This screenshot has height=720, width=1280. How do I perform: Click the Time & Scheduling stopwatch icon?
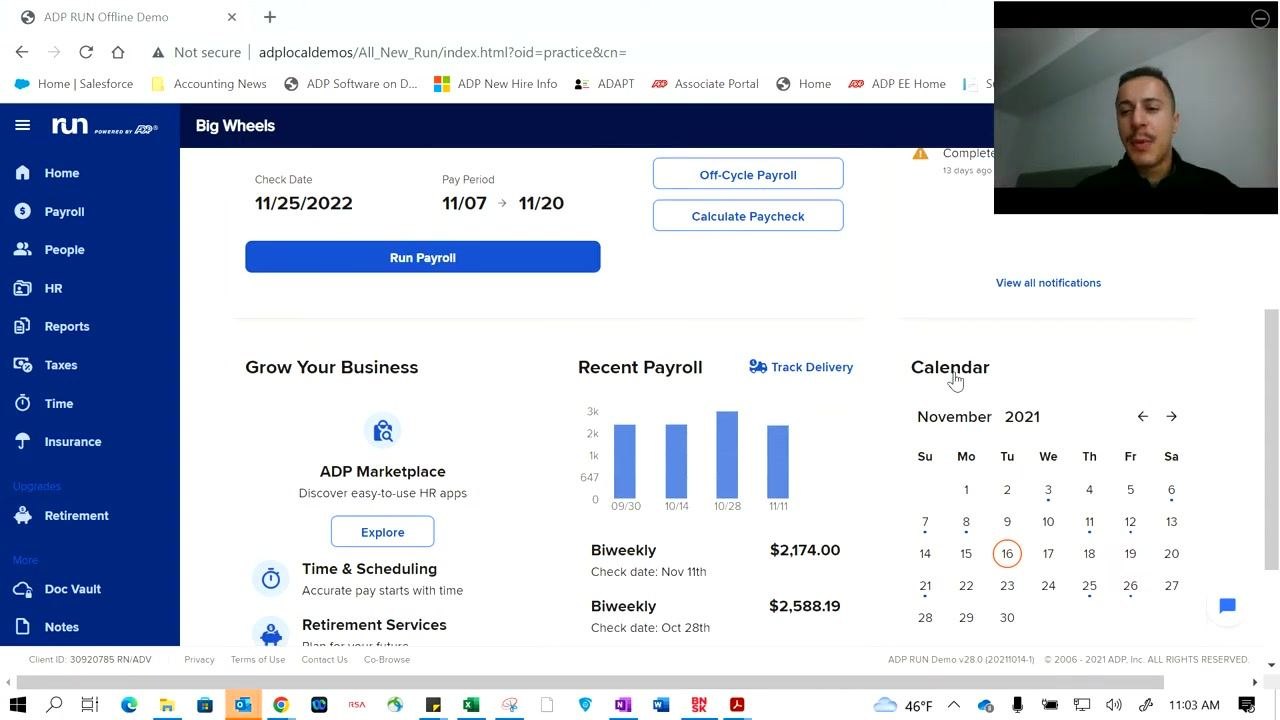click(x=271, y=579)
